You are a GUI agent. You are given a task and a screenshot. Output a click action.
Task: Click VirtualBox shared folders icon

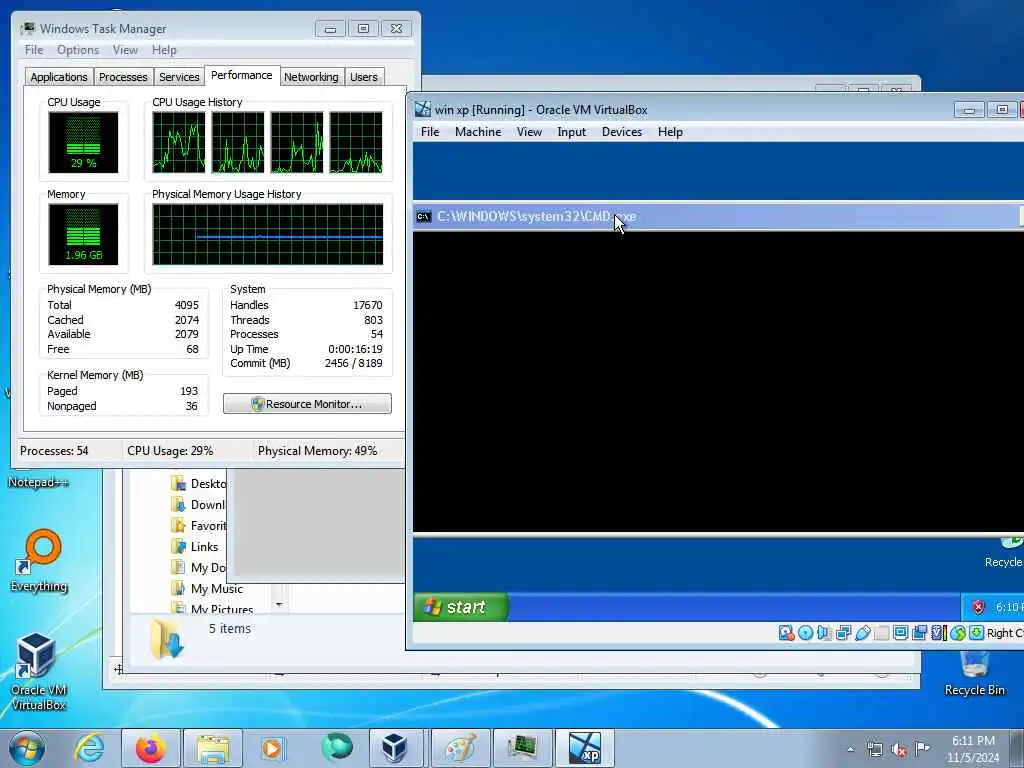pyautogui.click(x=881, y=632)
